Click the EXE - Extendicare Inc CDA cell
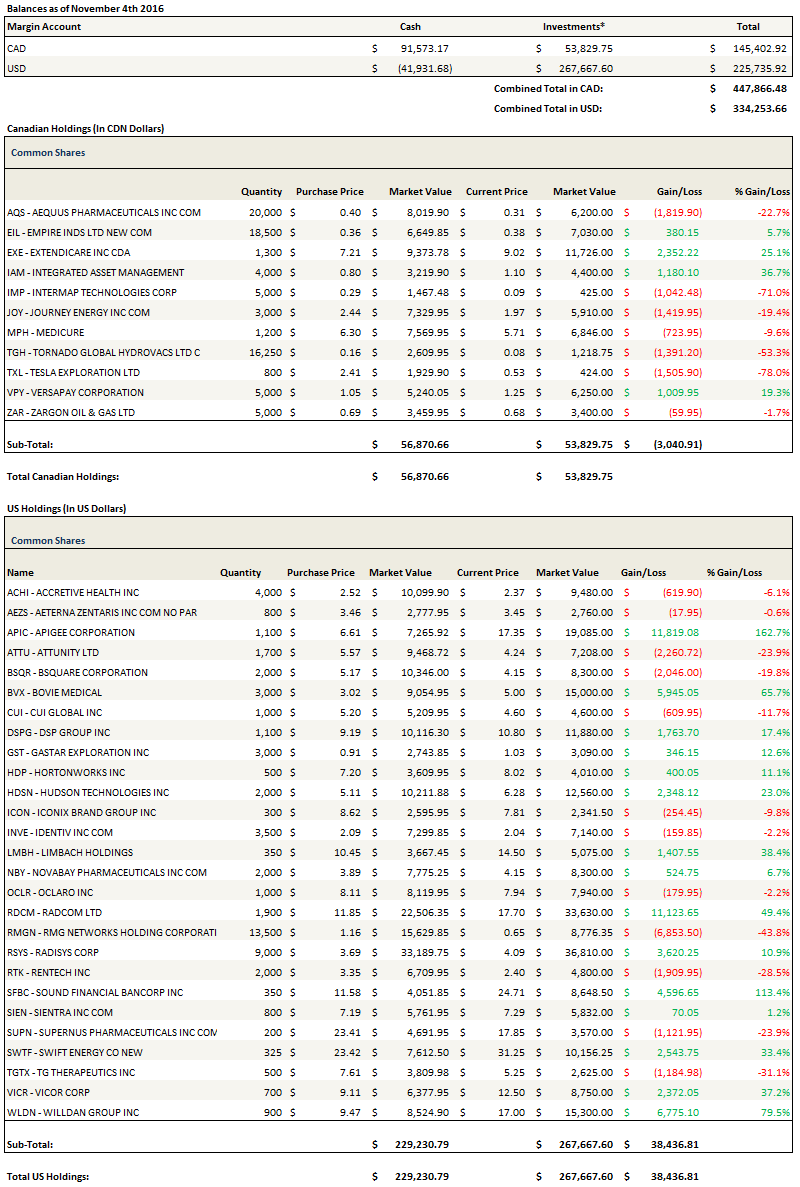Screen dimensions: 800x1187 click(x=68, y=252)
